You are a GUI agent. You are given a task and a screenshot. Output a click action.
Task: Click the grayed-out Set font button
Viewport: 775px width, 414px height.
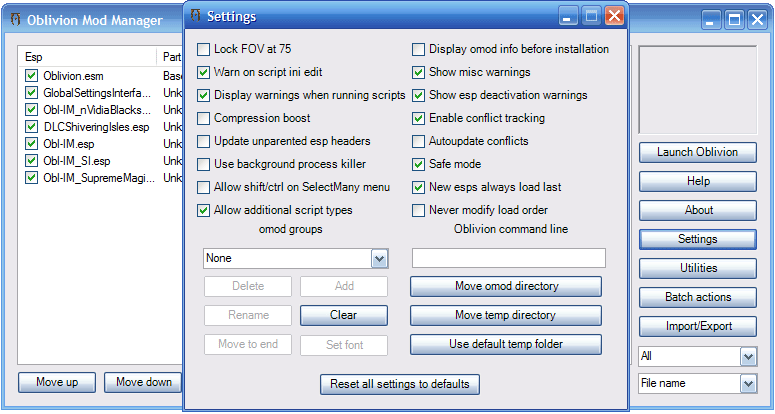(x=344, y=344)
